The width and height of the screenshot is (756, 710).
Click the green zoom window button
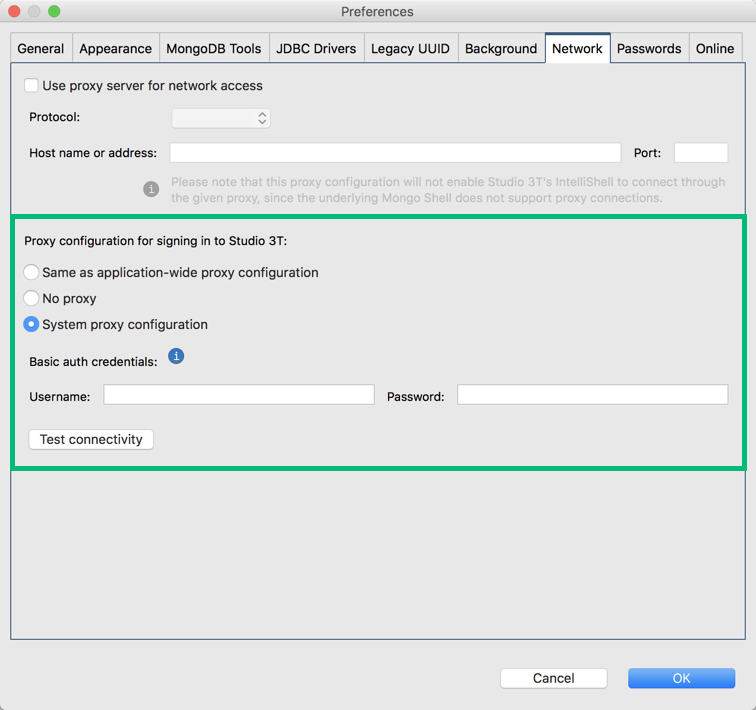coord(54,11)
